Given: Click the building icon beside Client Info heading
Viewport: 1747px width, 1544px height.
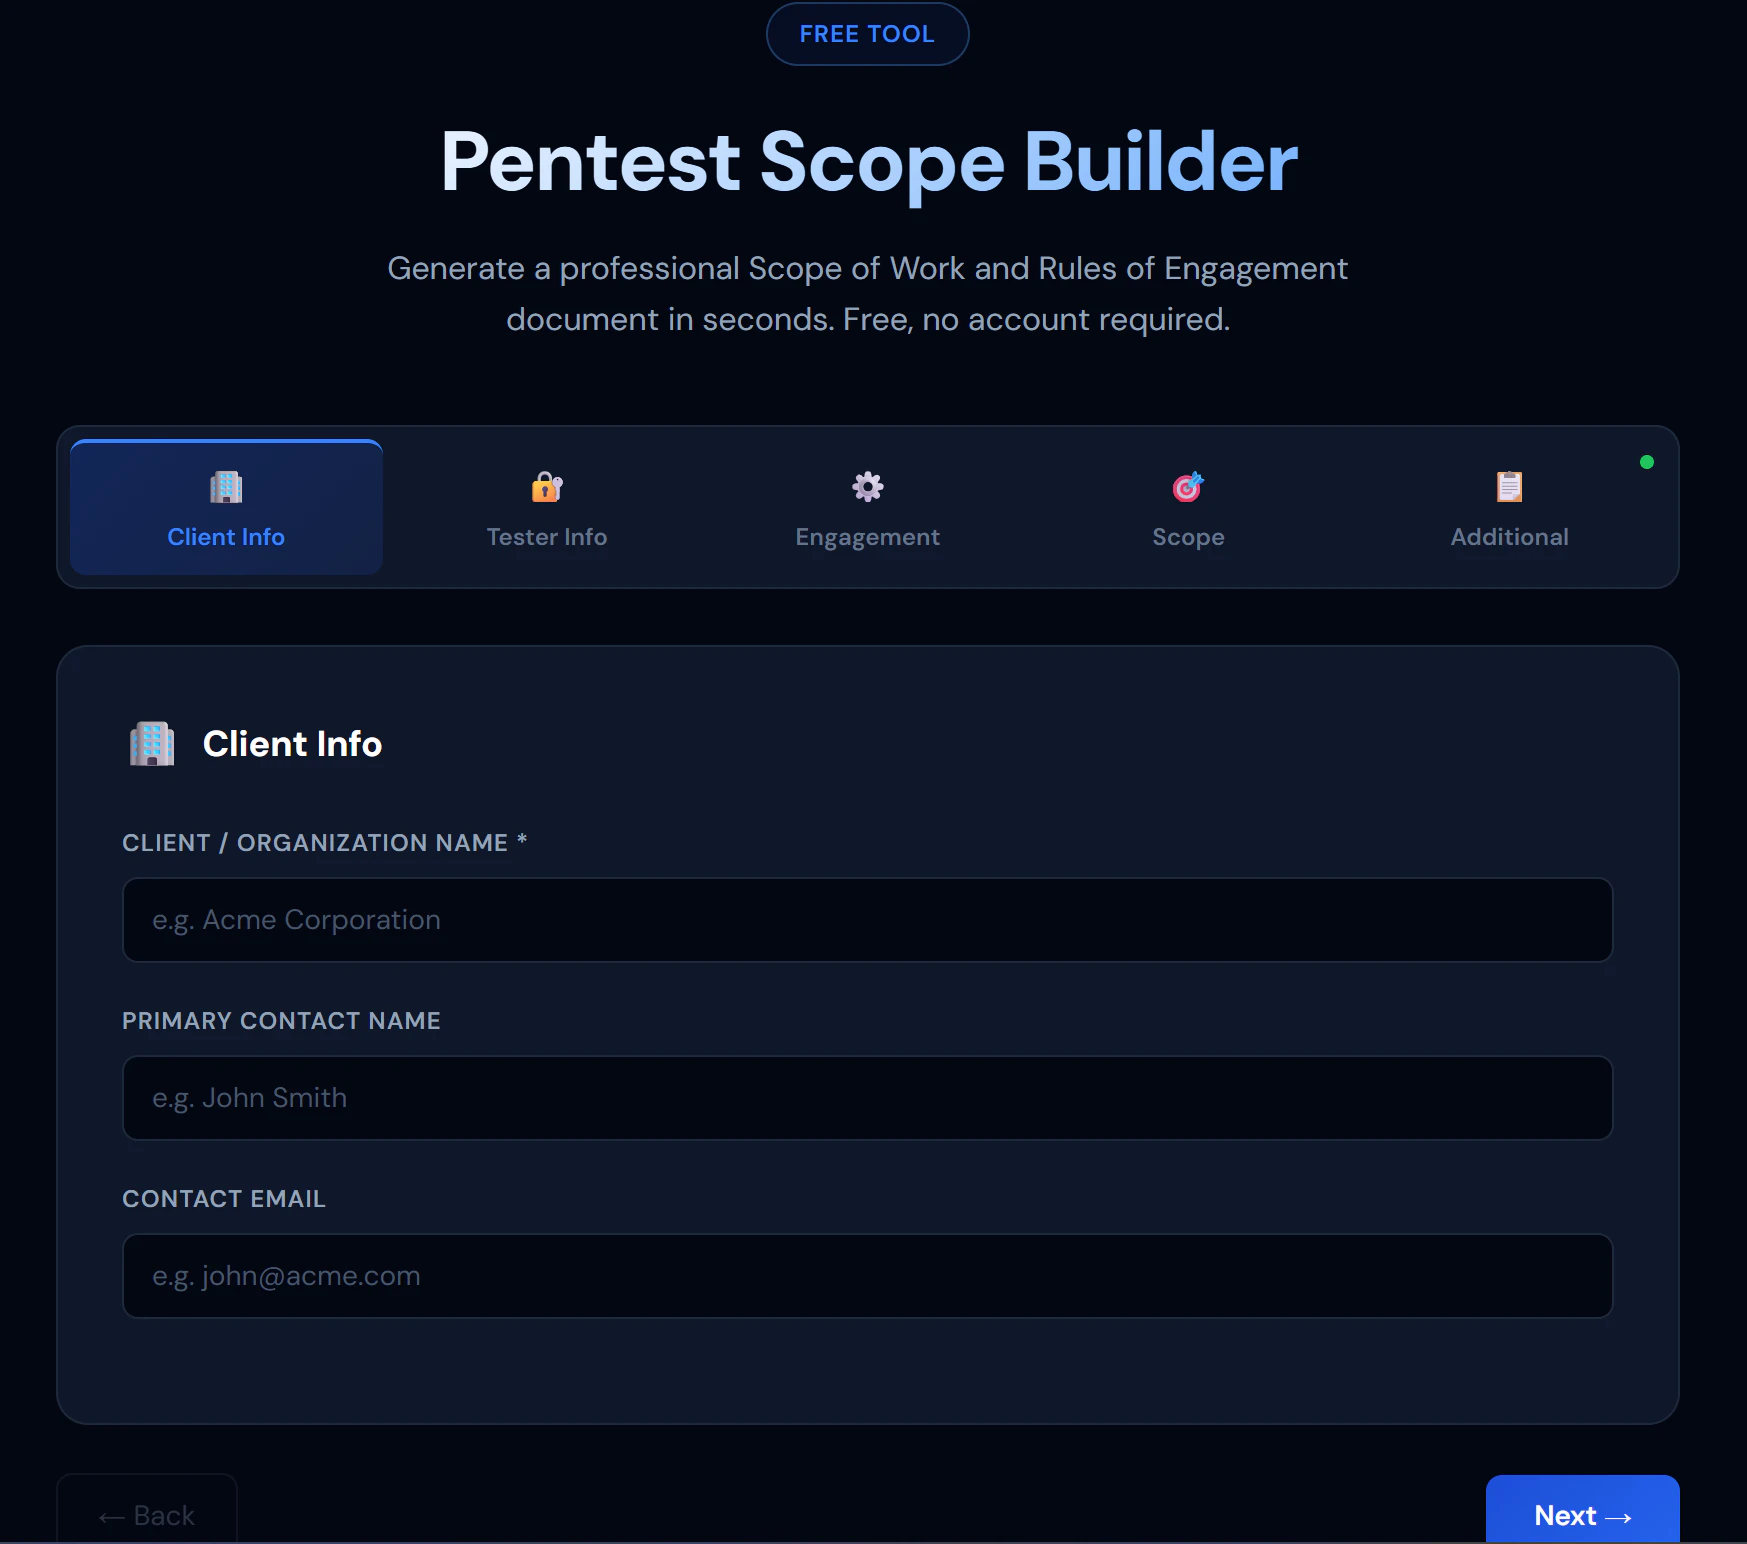Looking at the screenshot, I should pyautogui.click(x=152, y=744).
